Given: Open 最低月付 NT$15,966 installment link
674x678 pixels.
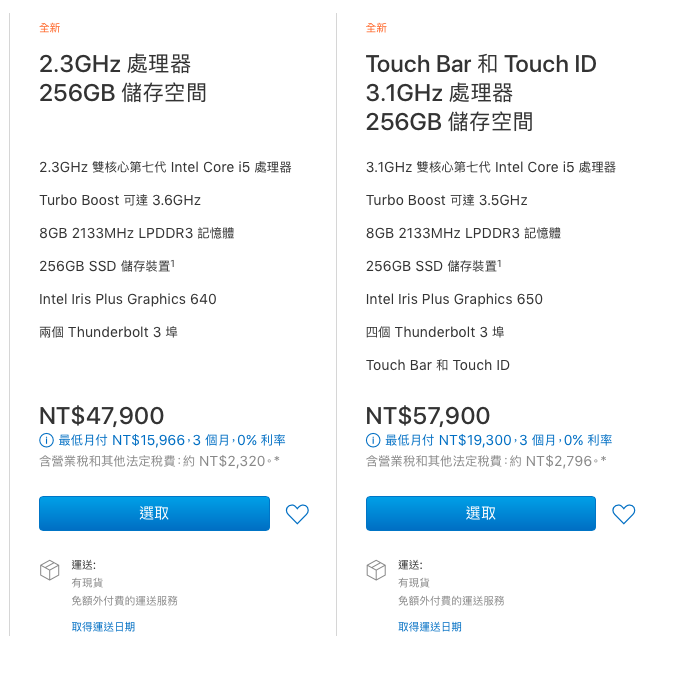Looking at the screenshot, I should (172, 440).
